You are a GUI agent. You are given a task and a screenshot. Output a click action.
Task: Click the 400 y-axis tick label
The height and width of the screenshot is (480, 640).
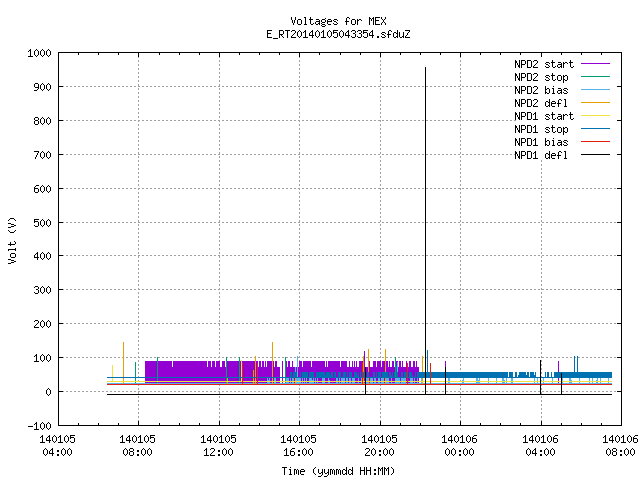42,256
